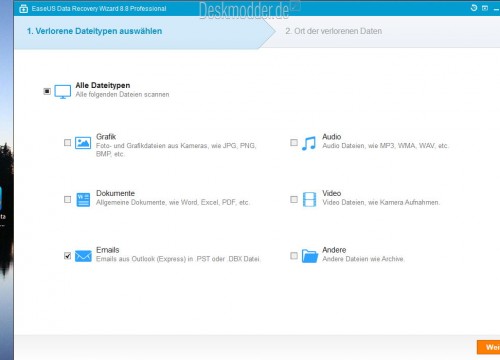Minimize the EaseUS window

[496, 8]
